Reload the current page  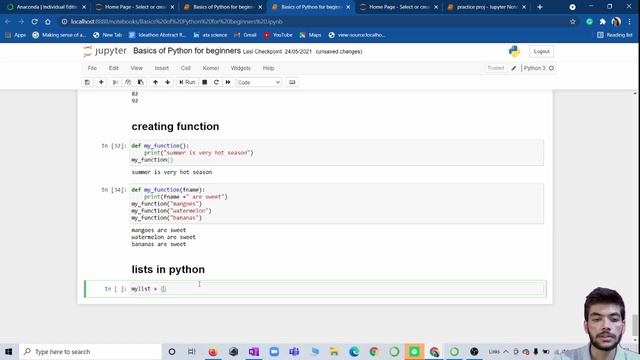(x=35, y=22)
